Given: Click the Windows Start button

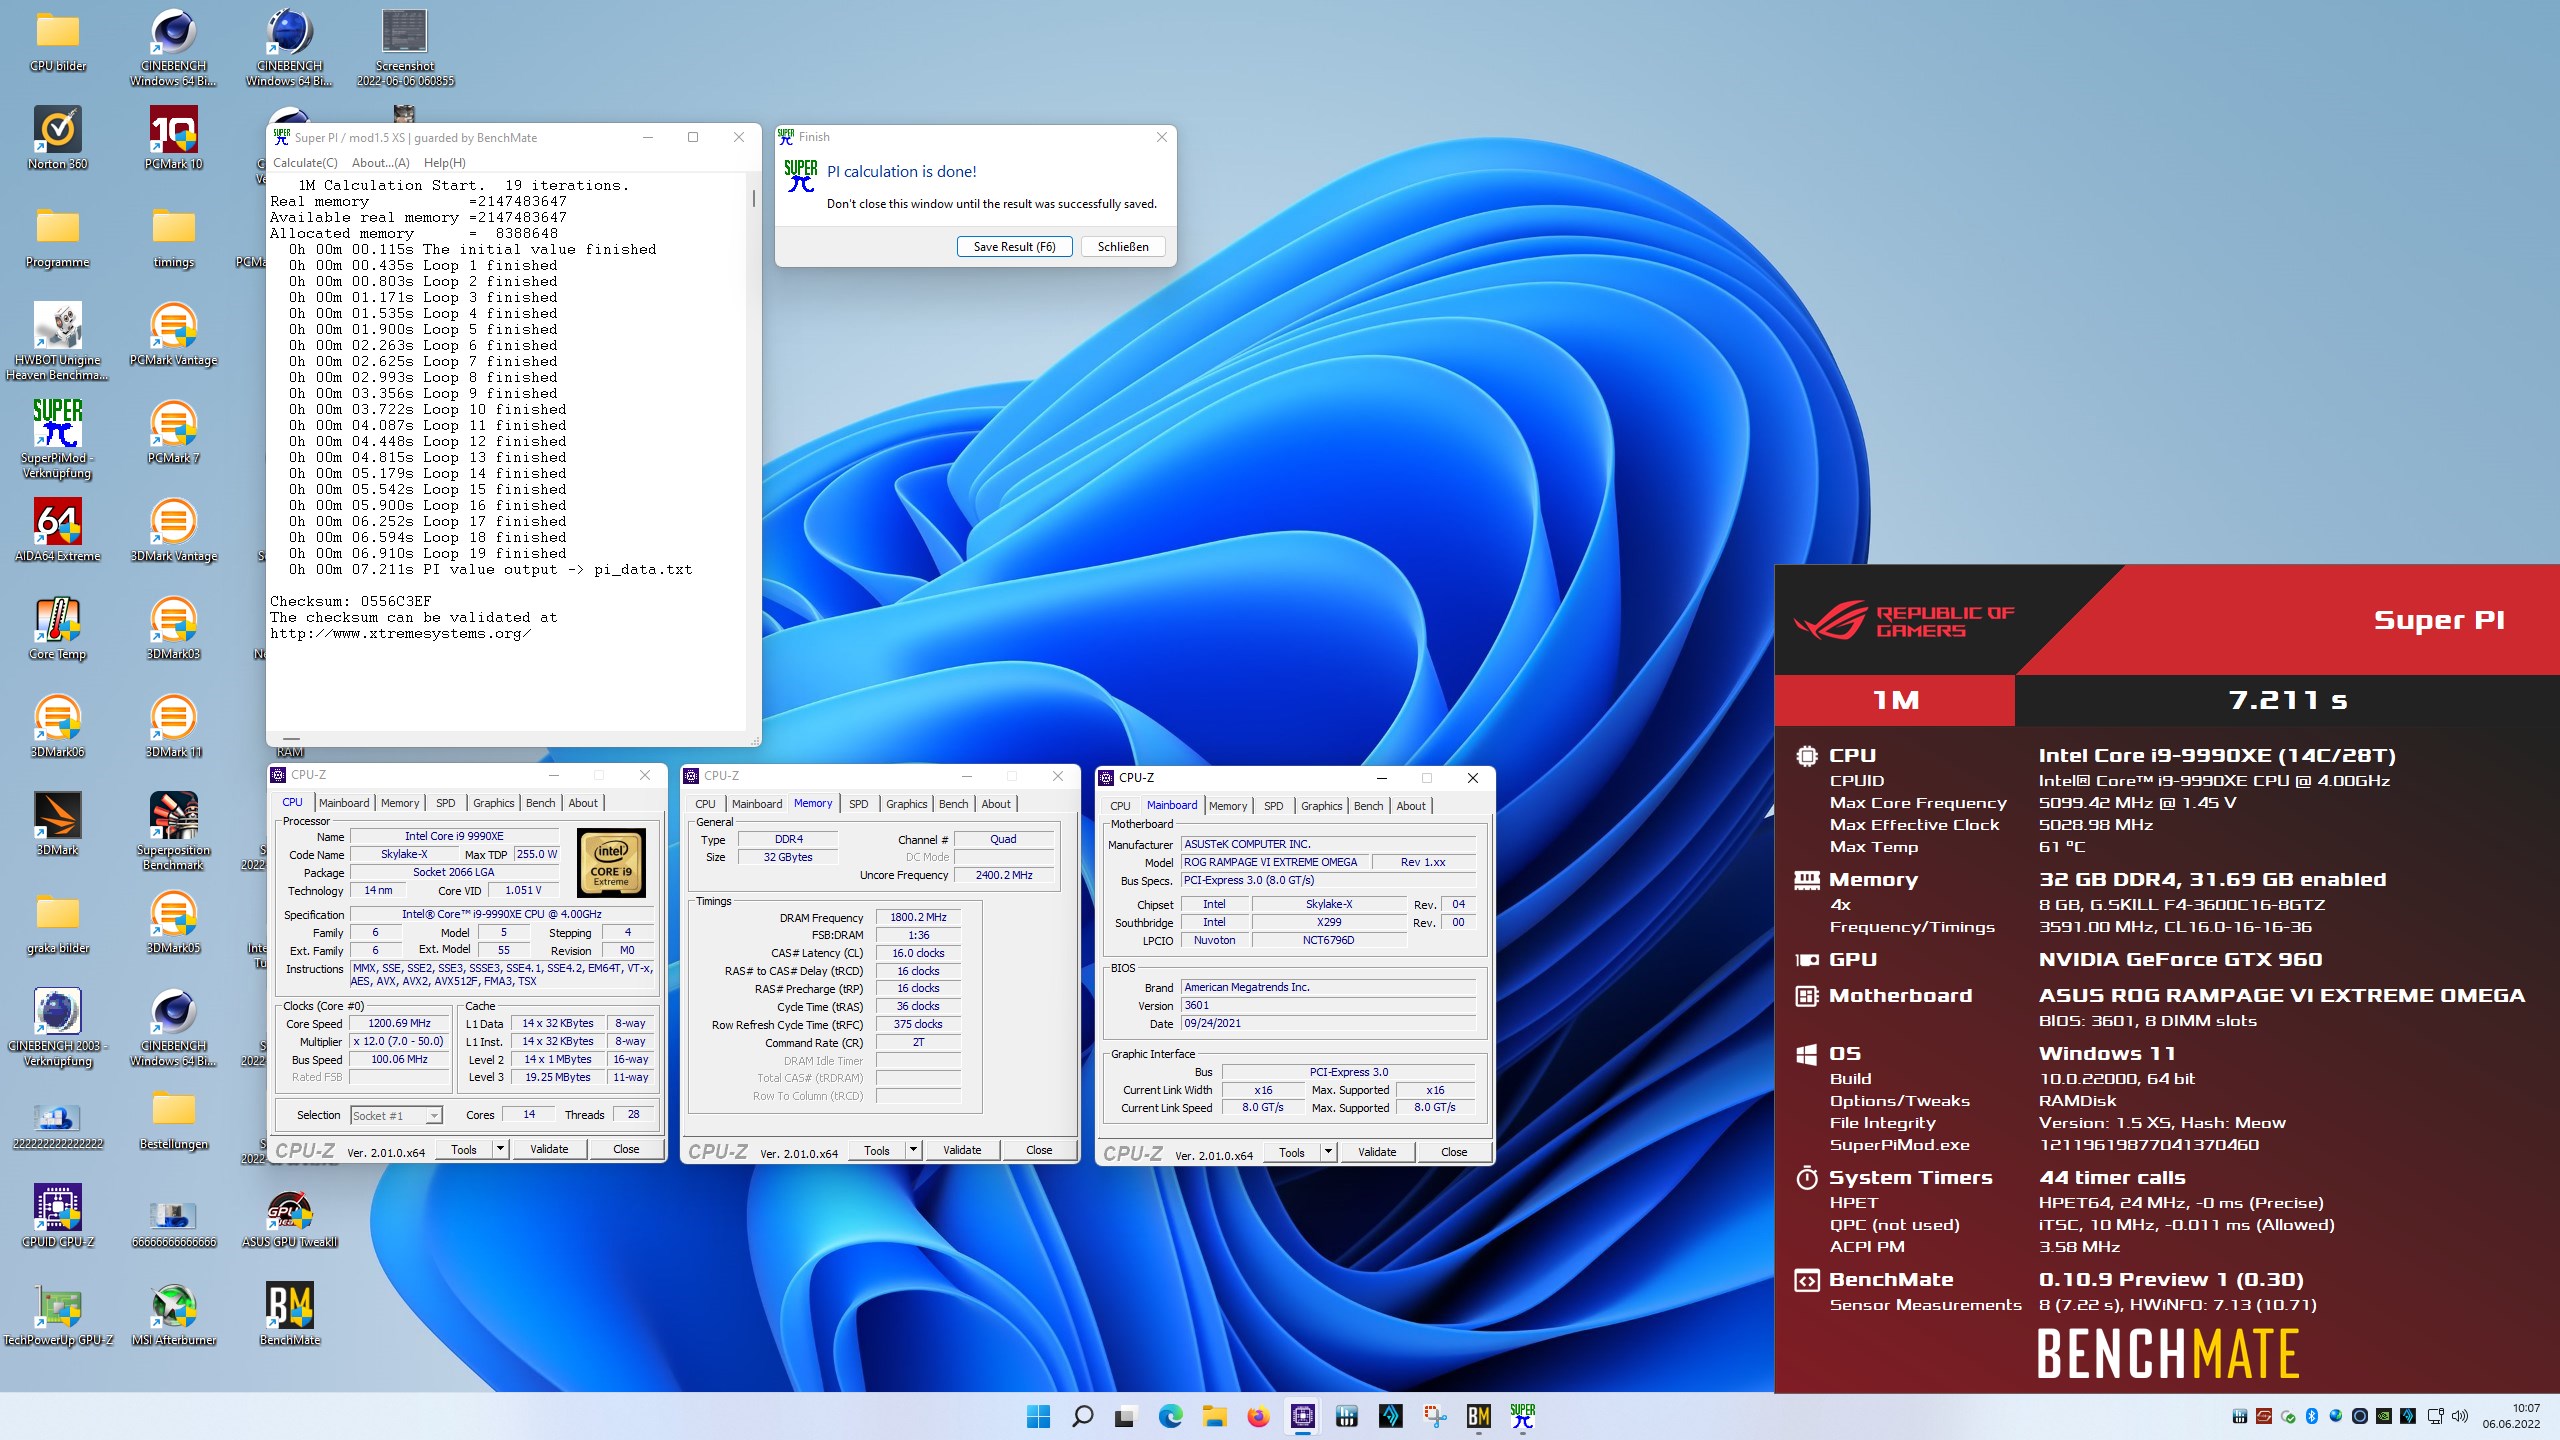Looking at the screenshot, I should point(1039,1416).
